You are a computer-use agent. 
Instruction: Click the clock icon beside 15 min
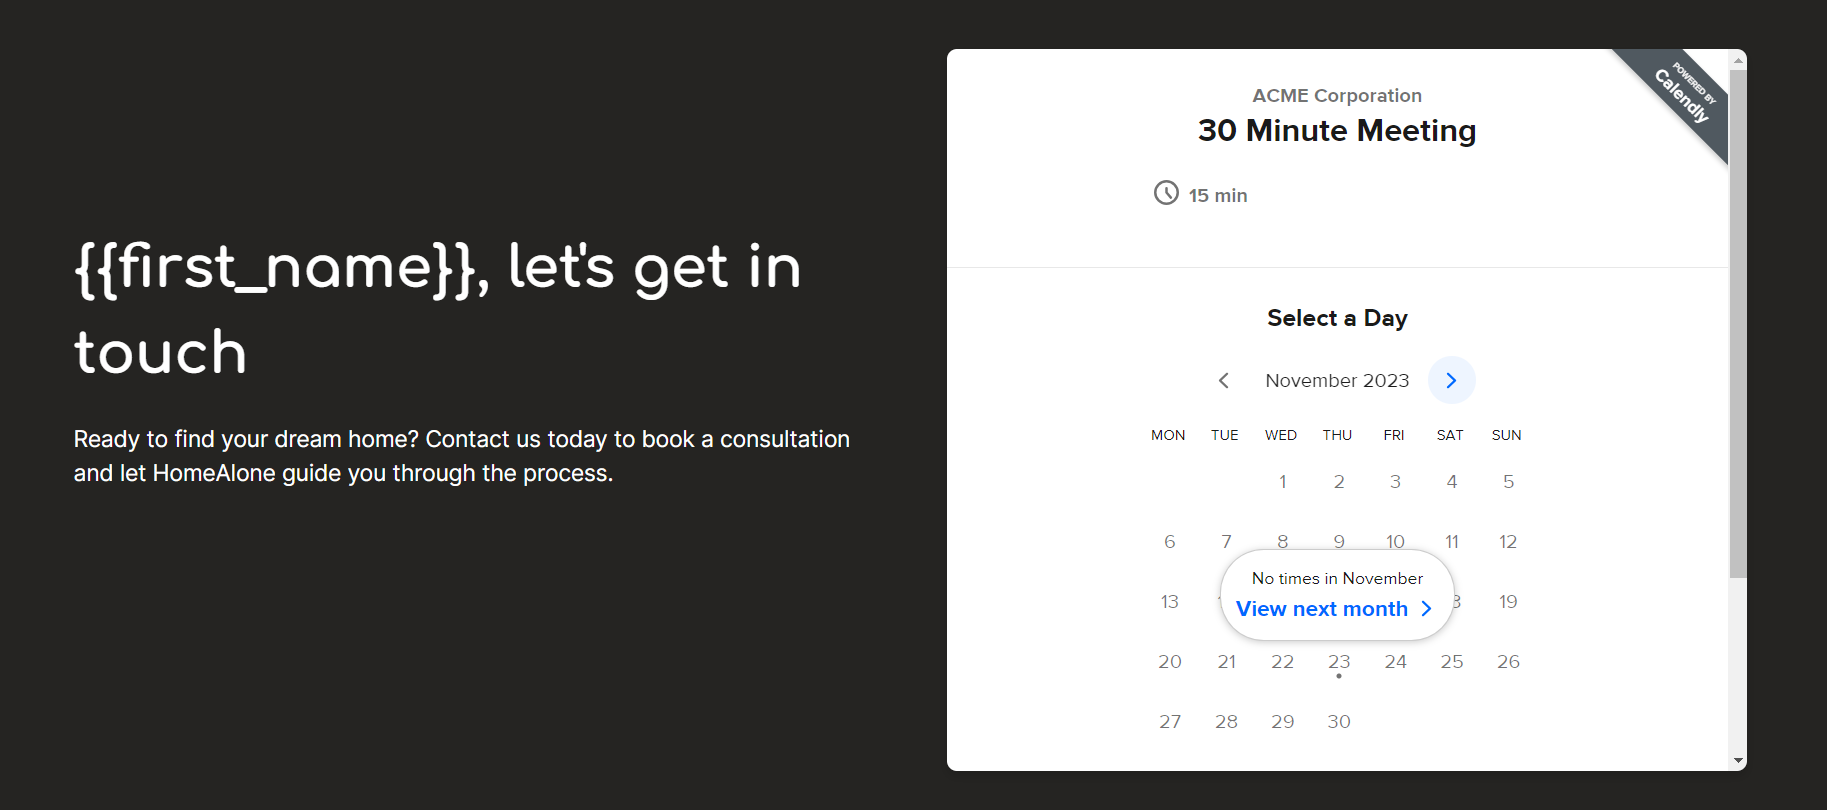point(1166,193)
